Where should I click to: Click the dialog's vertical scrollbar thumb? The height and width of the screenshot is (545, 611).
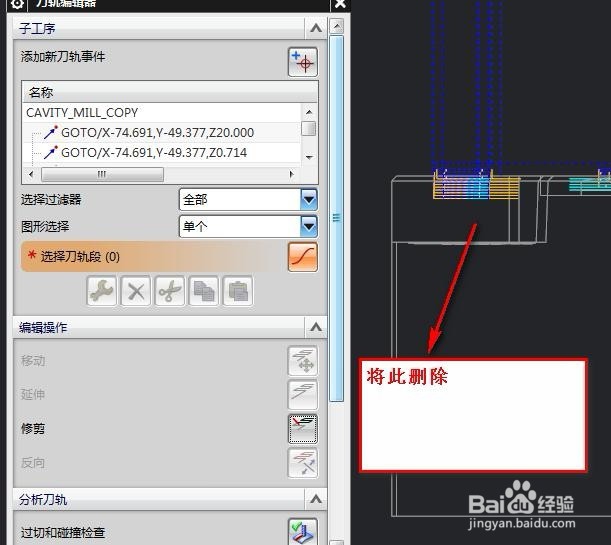[x=336, y=218]
